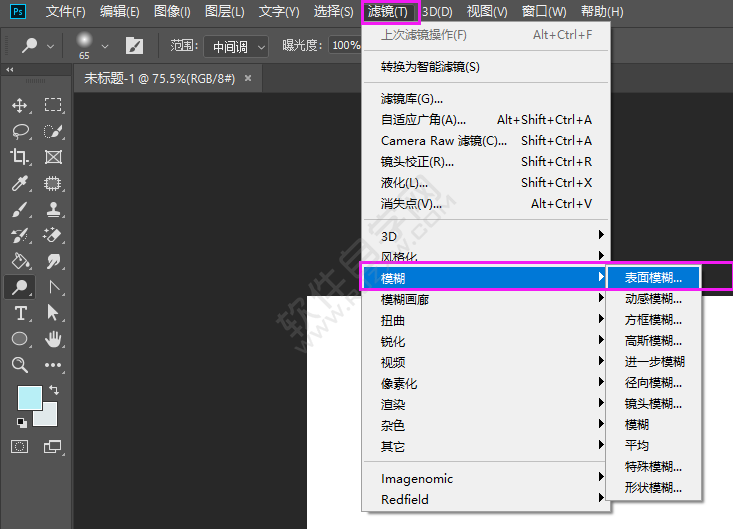
Task: Choose 高斯模糊... from blur submenu
Action: tap(653, 341)
